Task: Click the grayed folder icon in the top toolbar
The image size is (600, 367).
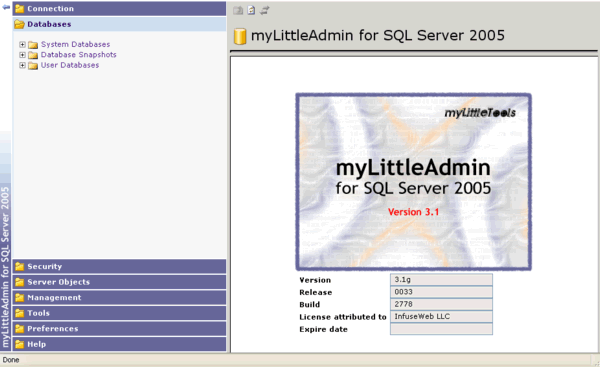Action: tap(238, 10)
